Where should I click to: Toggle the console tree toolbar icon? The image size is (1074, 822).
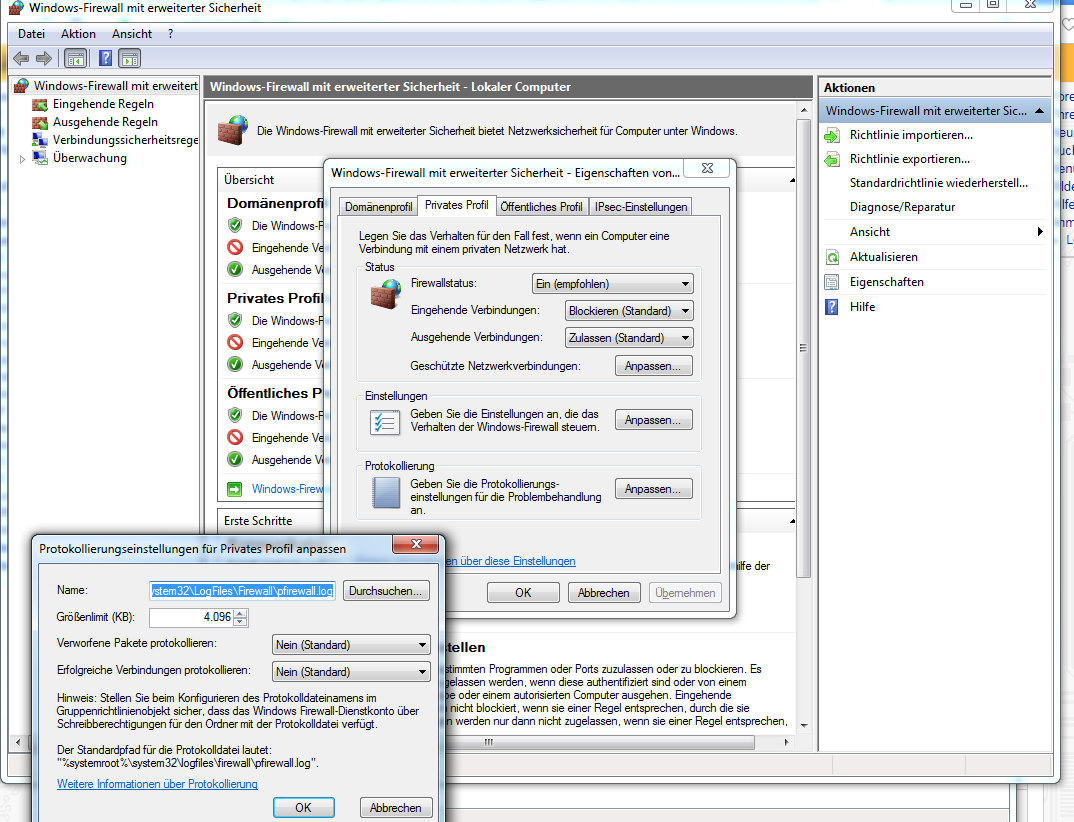click(75, 59)
